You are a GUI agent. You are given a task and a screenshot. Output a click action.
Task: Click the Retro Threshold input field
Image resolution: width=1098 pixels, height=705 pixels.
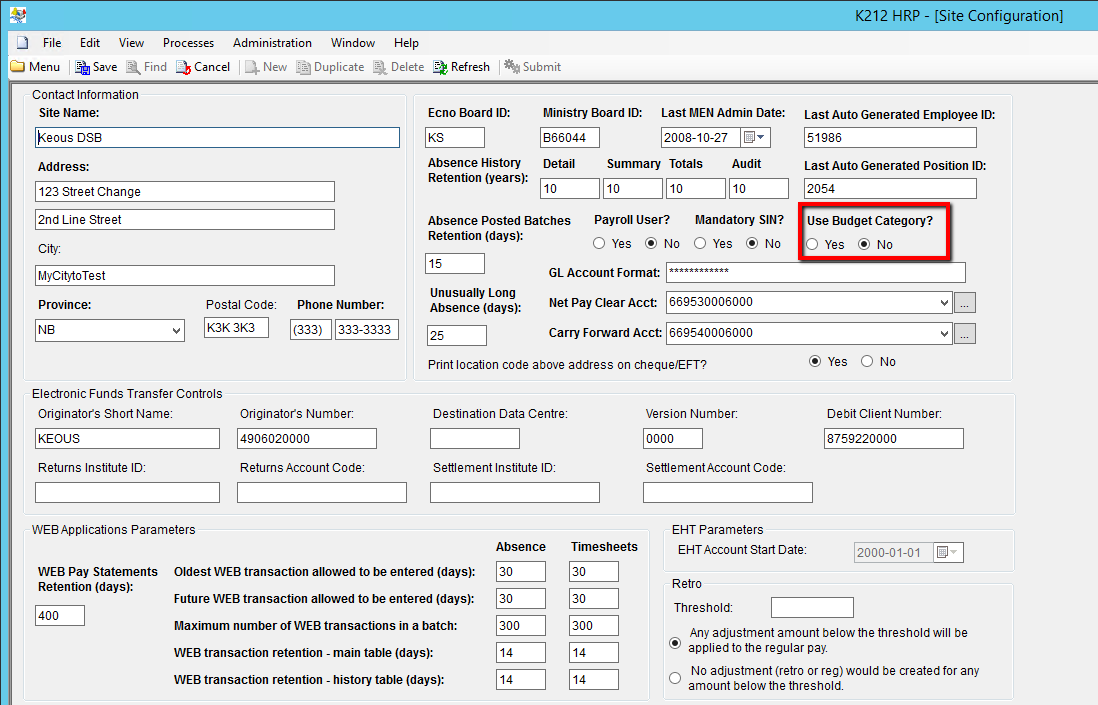(x=812, y=608)
